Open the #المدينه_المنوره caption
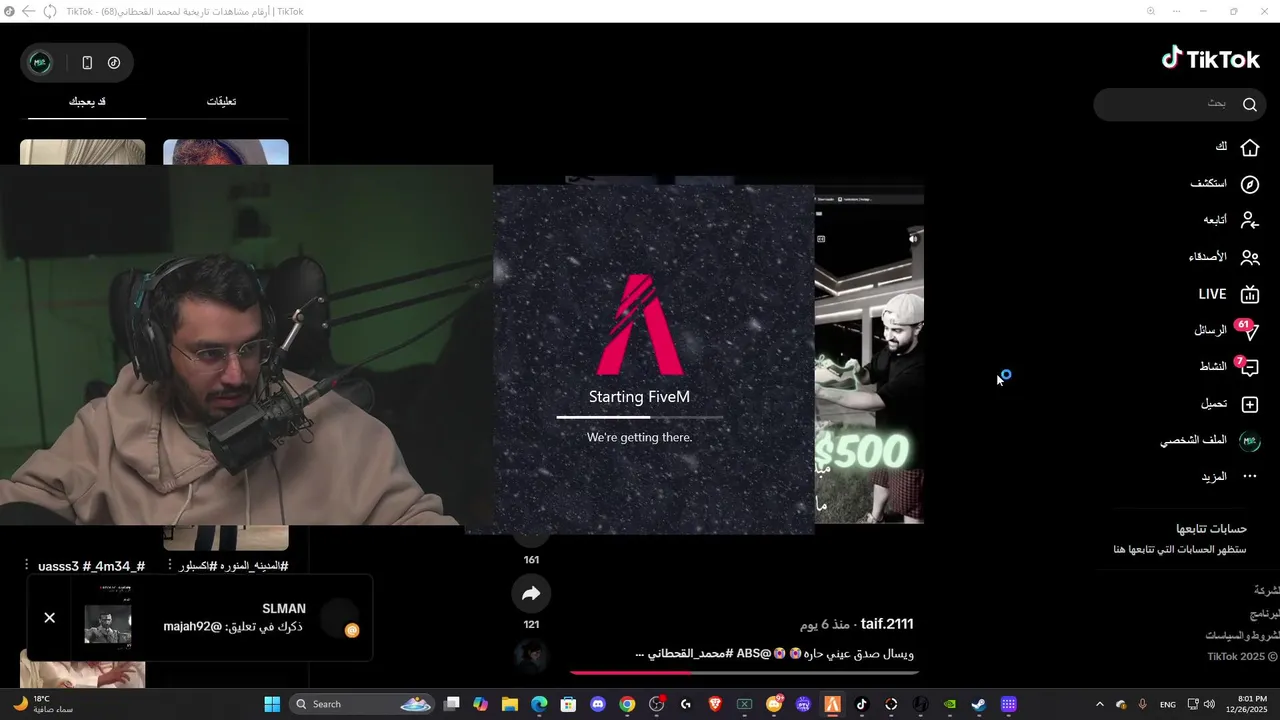 (x=234, y=566)
